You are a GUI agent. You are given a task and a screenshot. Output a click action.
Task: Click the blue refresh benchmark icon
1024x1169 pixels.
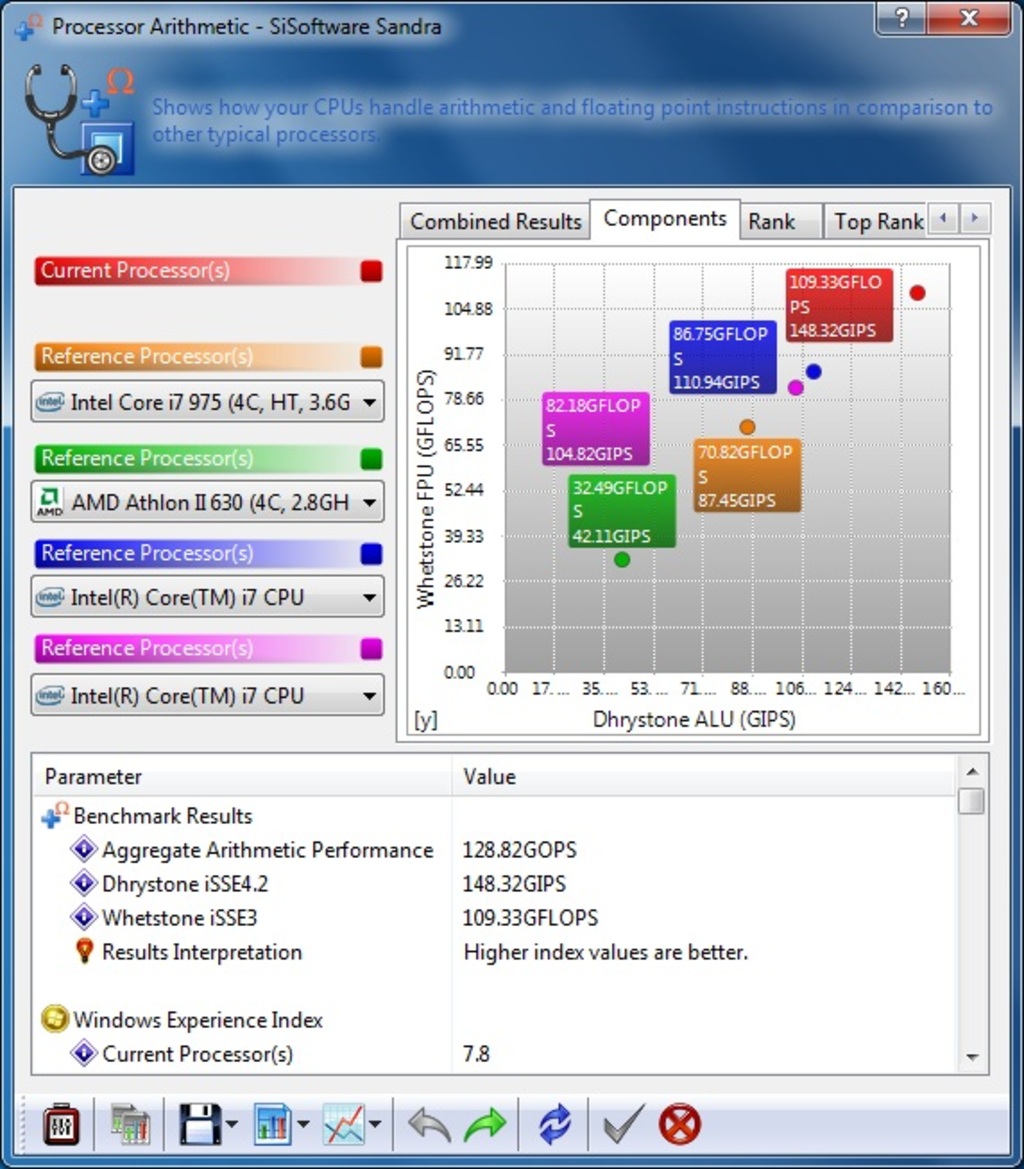coord(555,1124)
